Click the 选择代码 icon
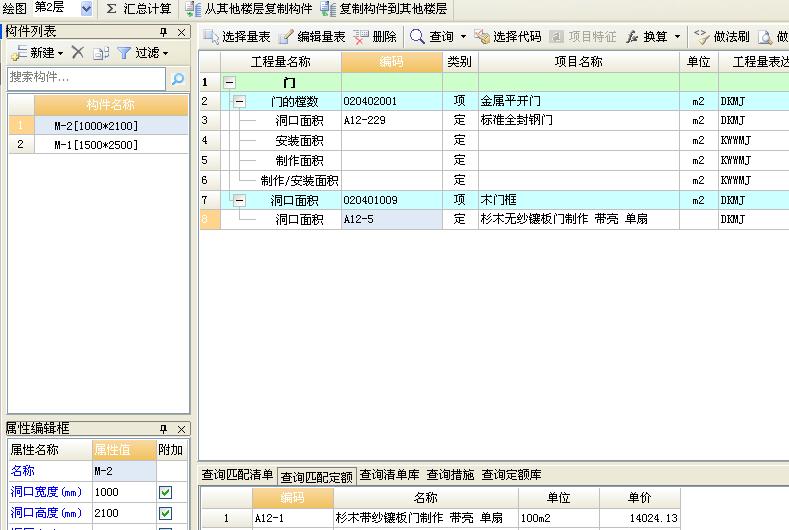 482,36
